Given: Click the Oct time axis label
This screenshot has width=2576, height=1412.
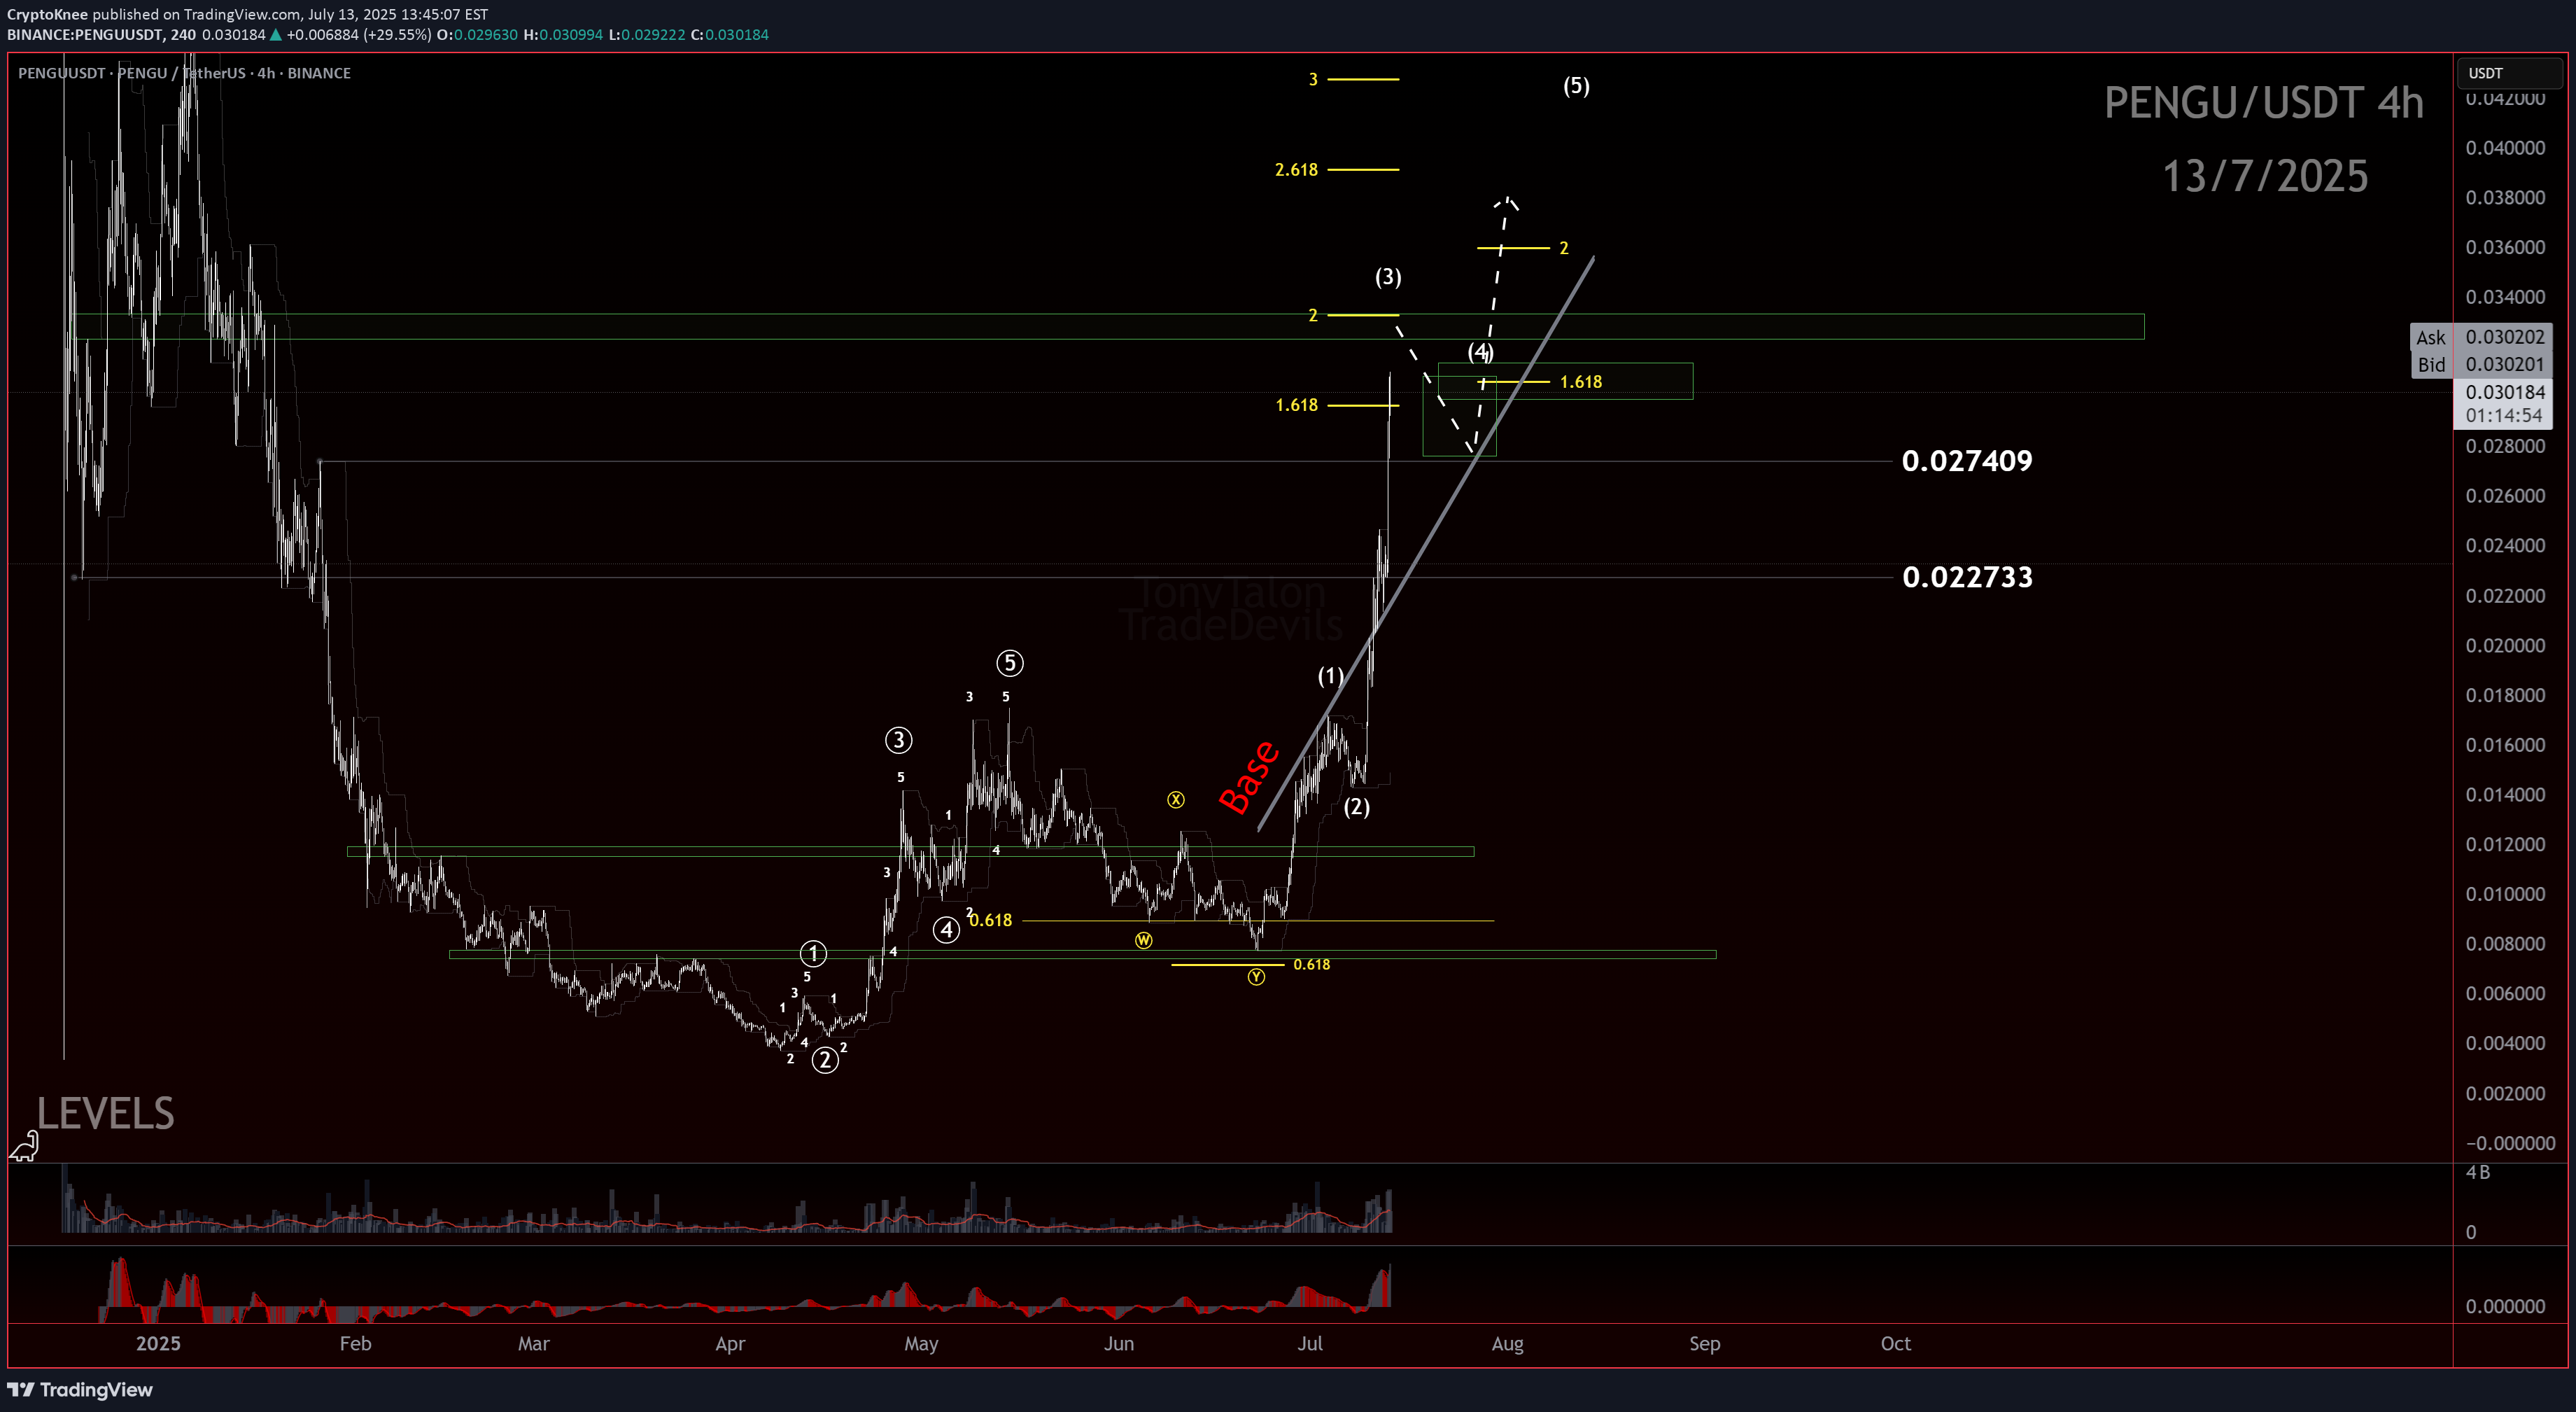Looking at the screenshot, I should coord(1895,1343).
